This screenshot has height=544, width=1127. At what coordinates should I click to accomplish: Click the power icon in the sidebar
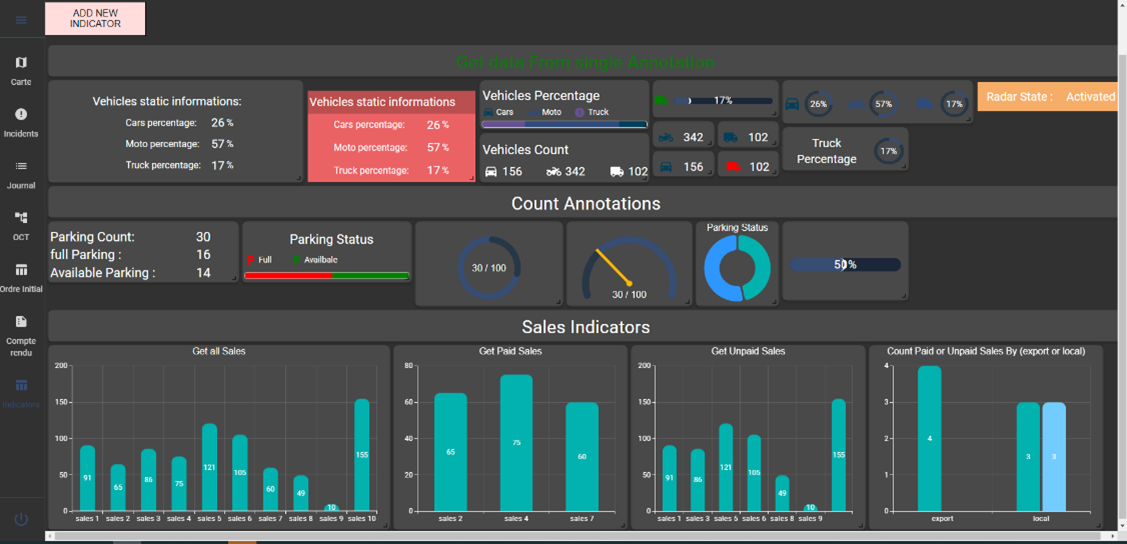coord(21,519)
